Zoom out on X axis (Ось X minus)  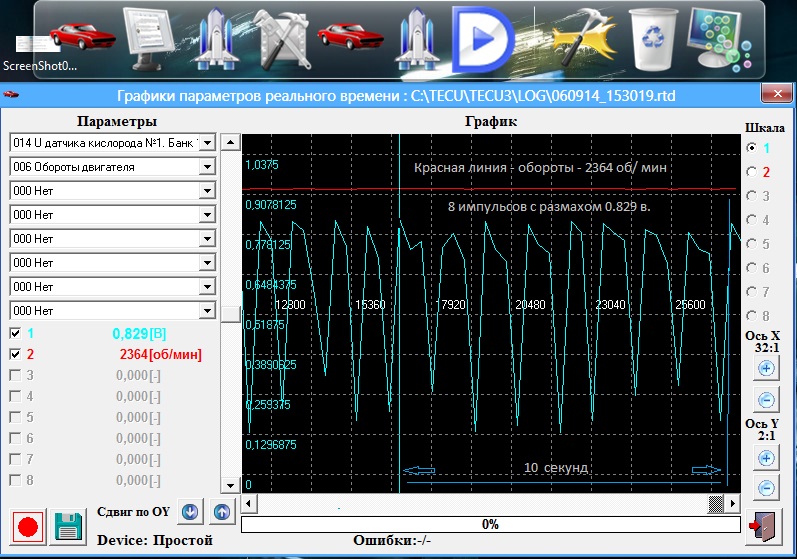[766, 400]
